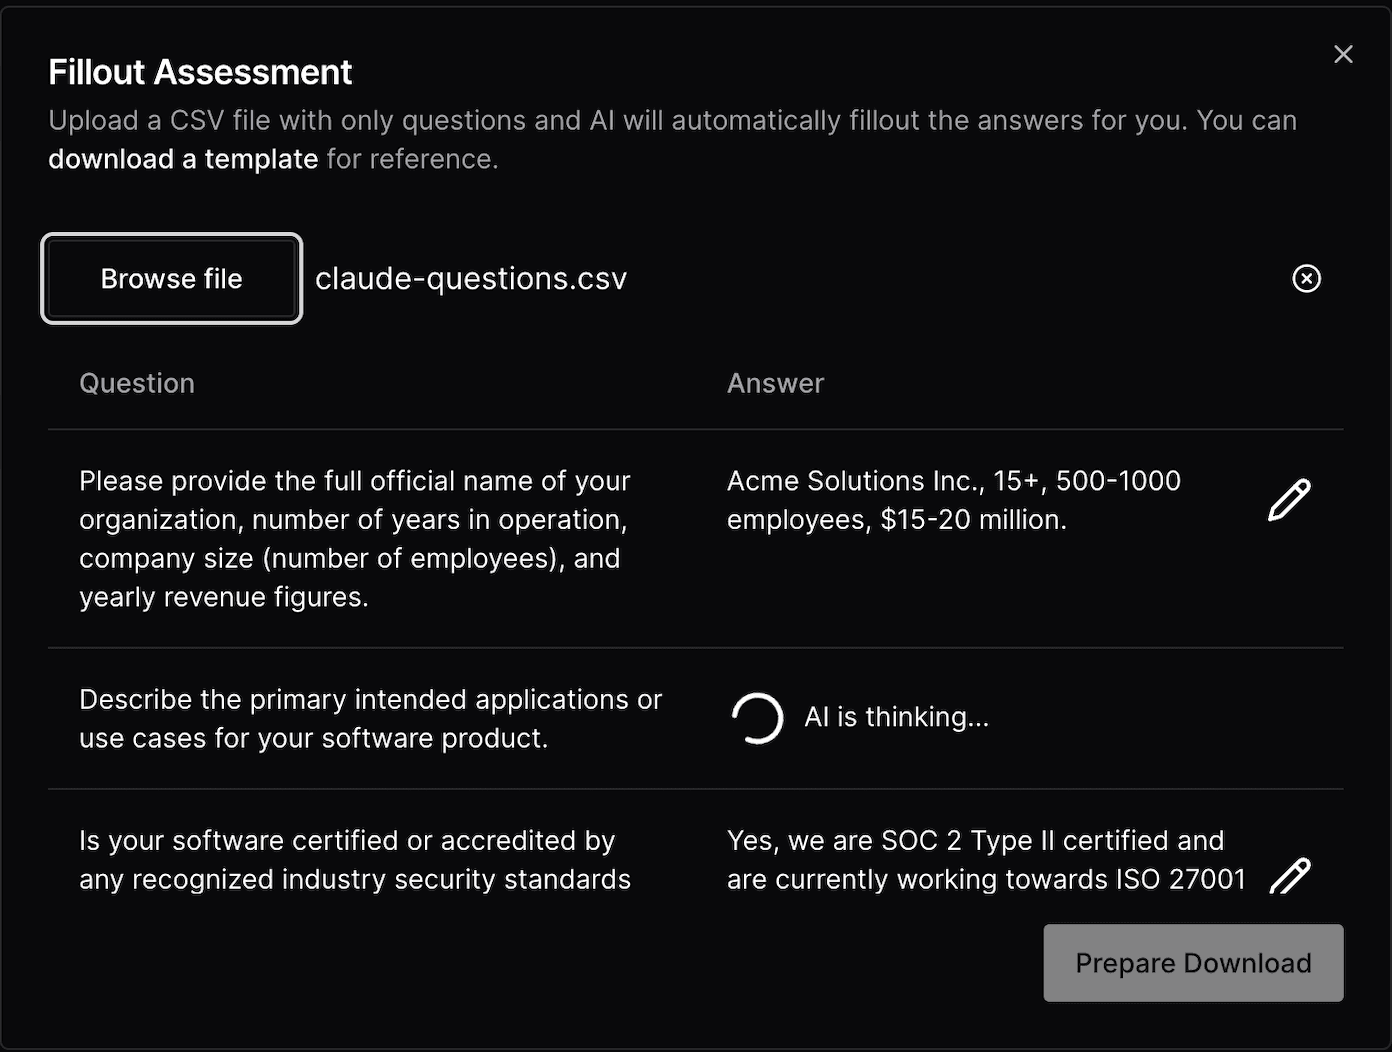
Task: Select the claude-questions.csv file name
Action: click(471, 279)
